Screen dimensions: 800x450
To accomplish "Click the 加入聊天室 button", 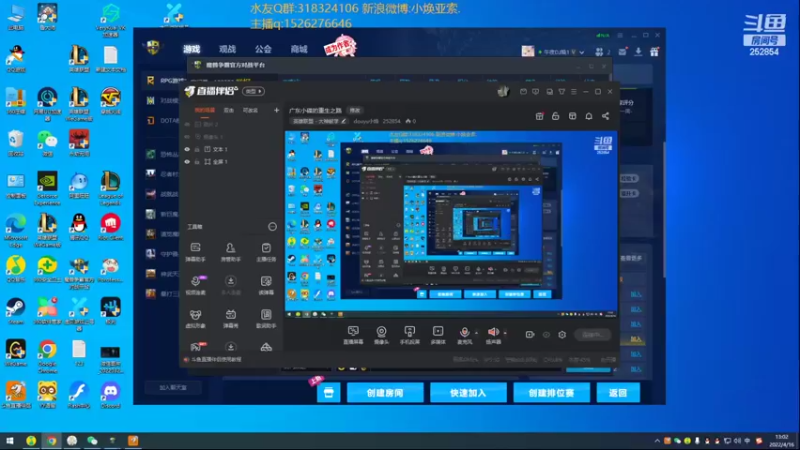I will click(173, 388).
